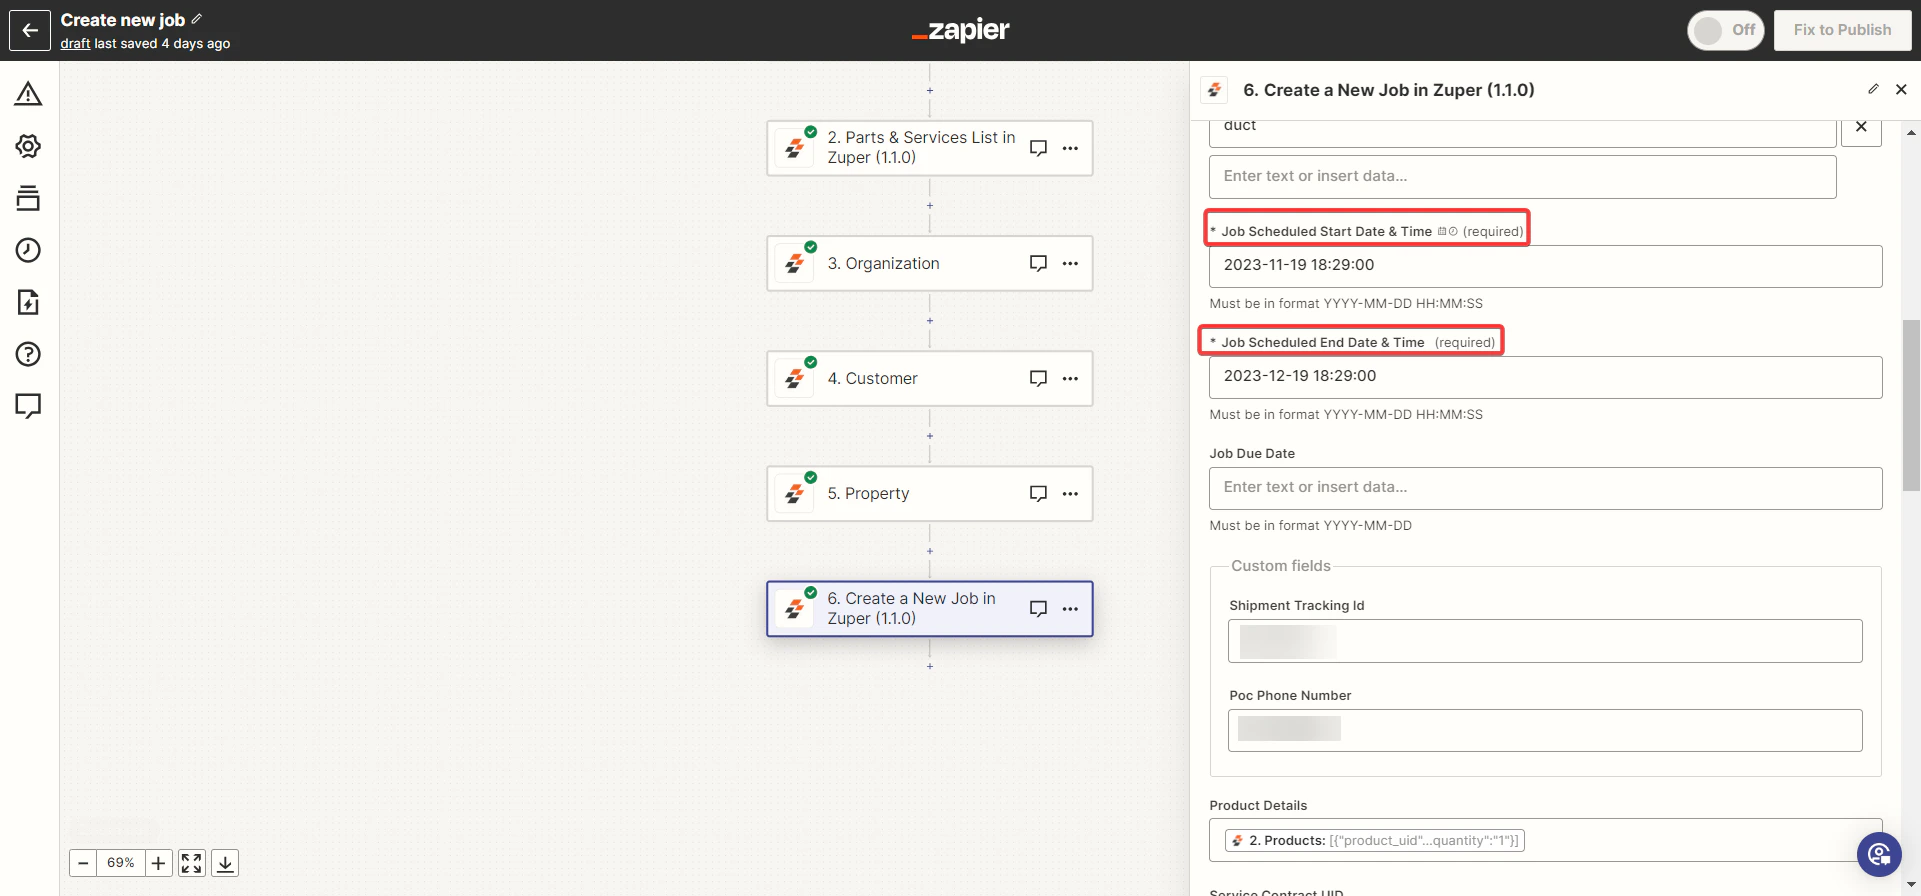Open more options for step 3 Organization
Screen dimensions: 1921x896
click(1070, 263)
